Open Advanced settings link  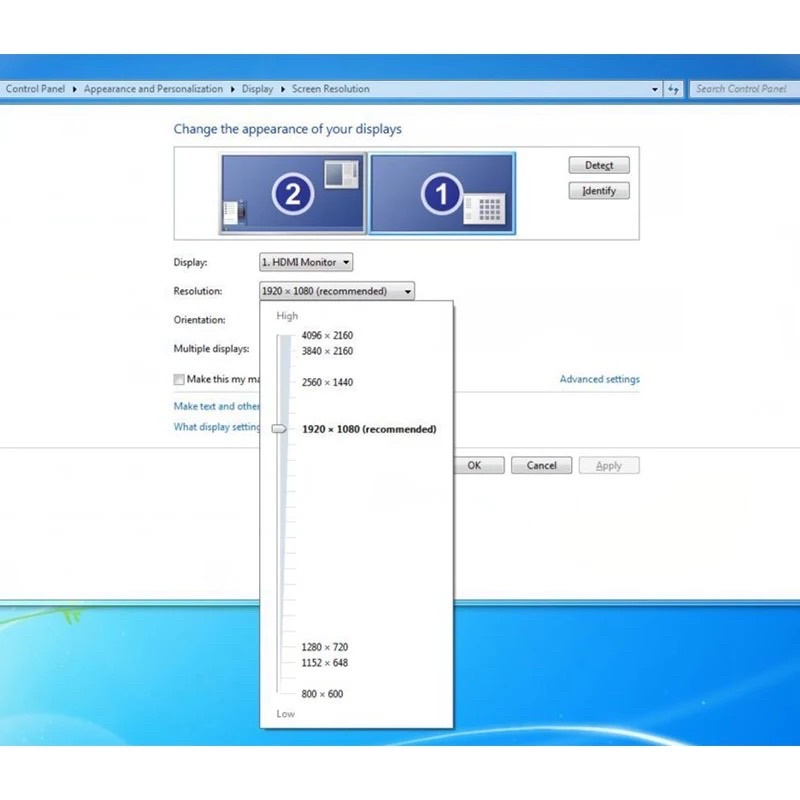(599, 379)
